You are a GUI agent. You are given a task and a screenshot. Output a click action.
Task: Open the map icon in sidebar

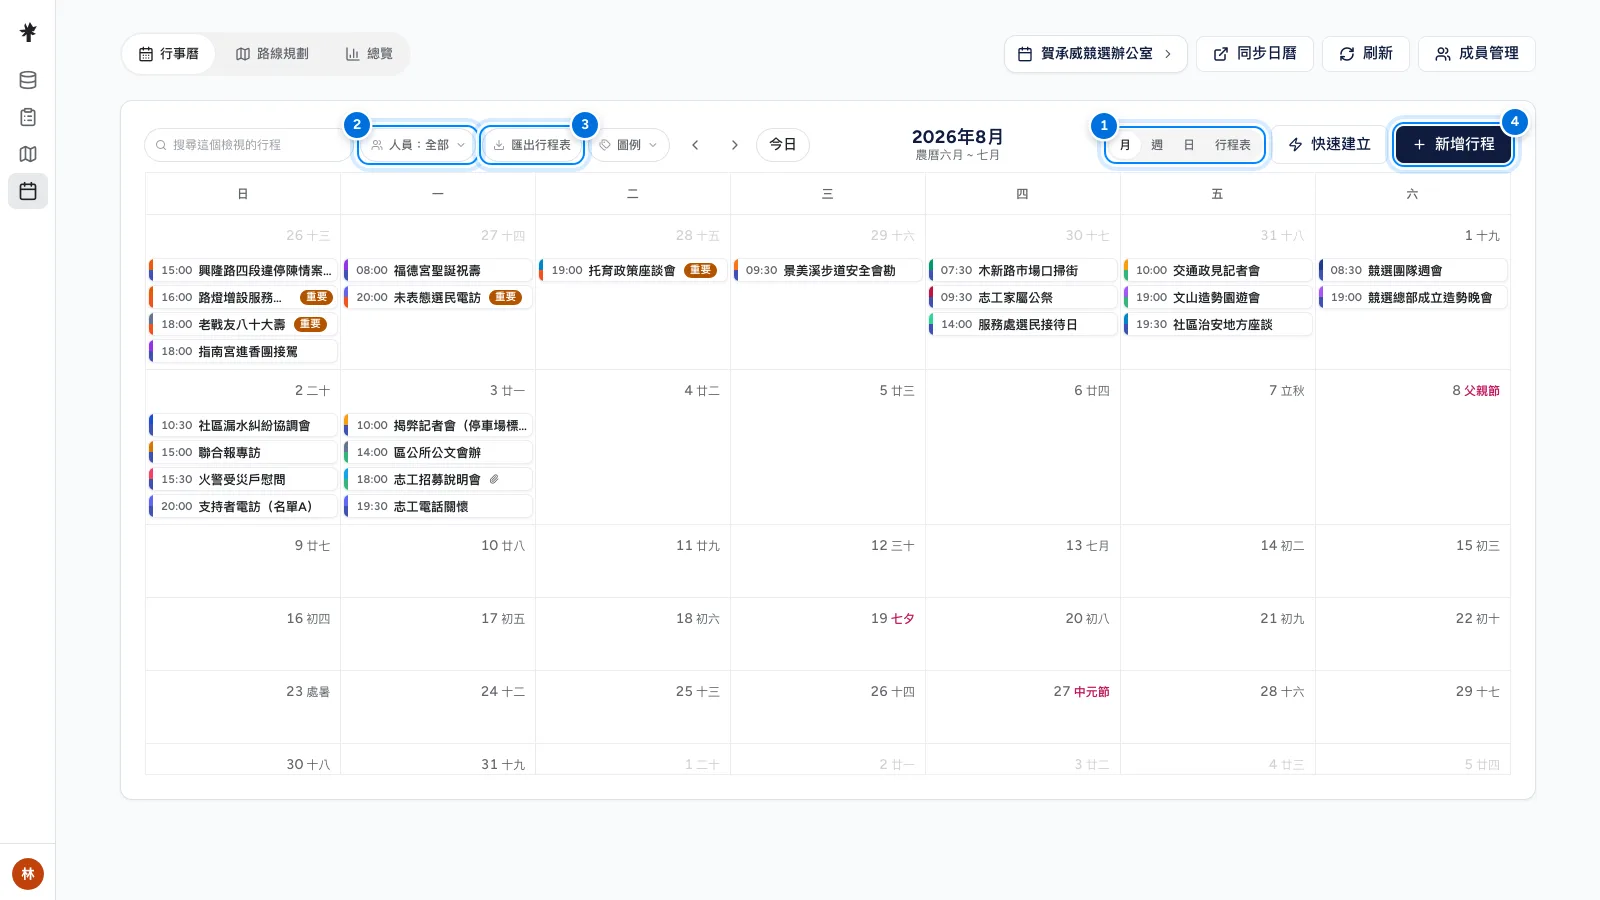coord(28,154)
